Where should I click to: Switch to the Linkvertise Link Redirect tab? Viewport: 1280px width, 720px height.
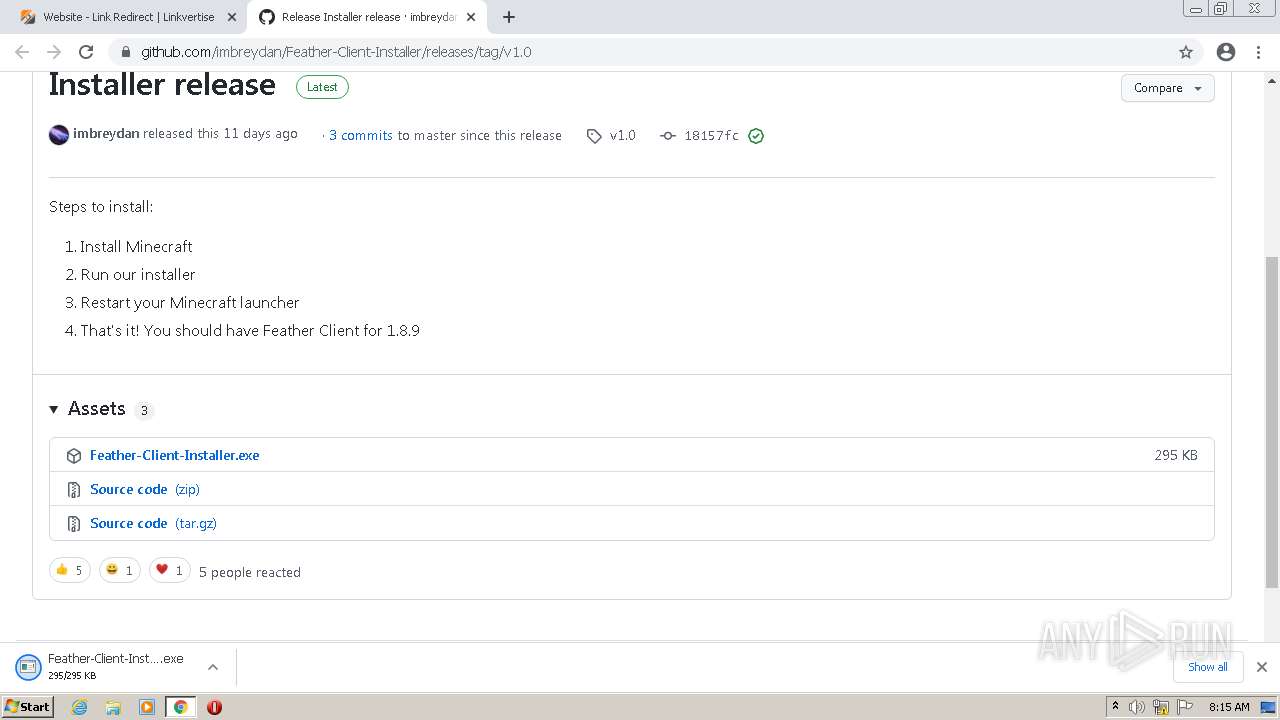point(128,17)
